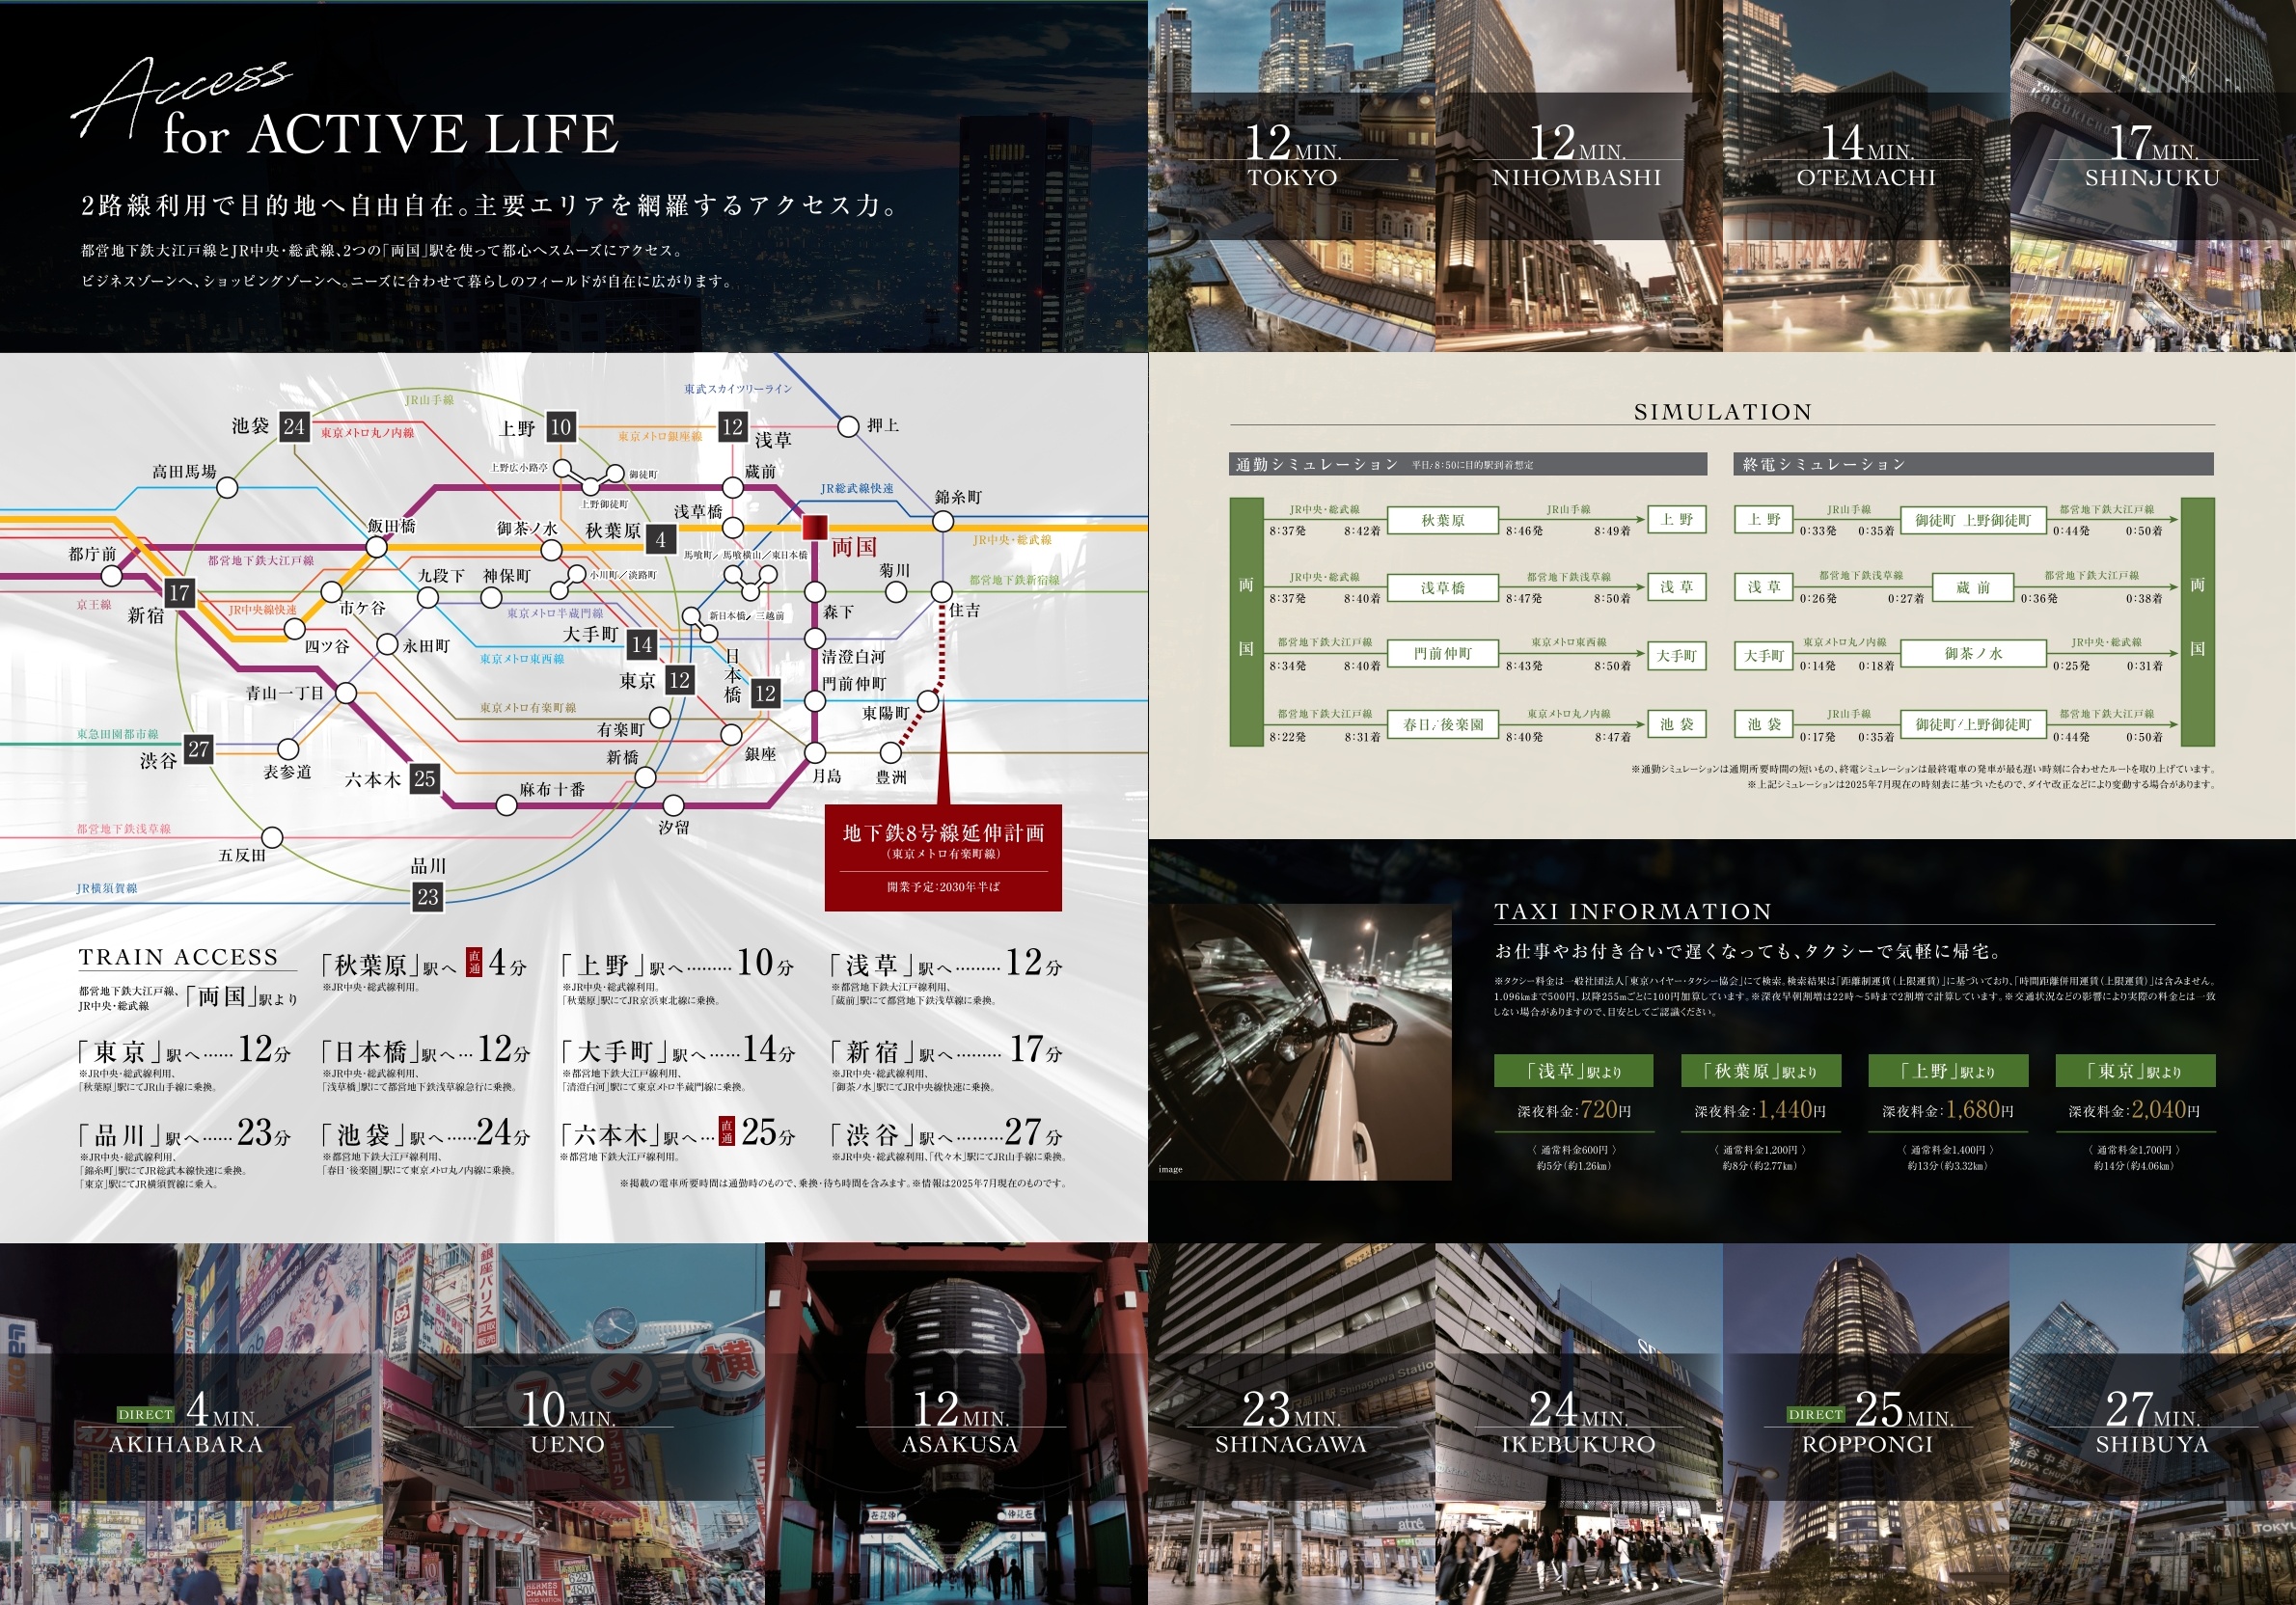
Task: Click the 17 badge at 新宿
Action: tap(179, 593)
